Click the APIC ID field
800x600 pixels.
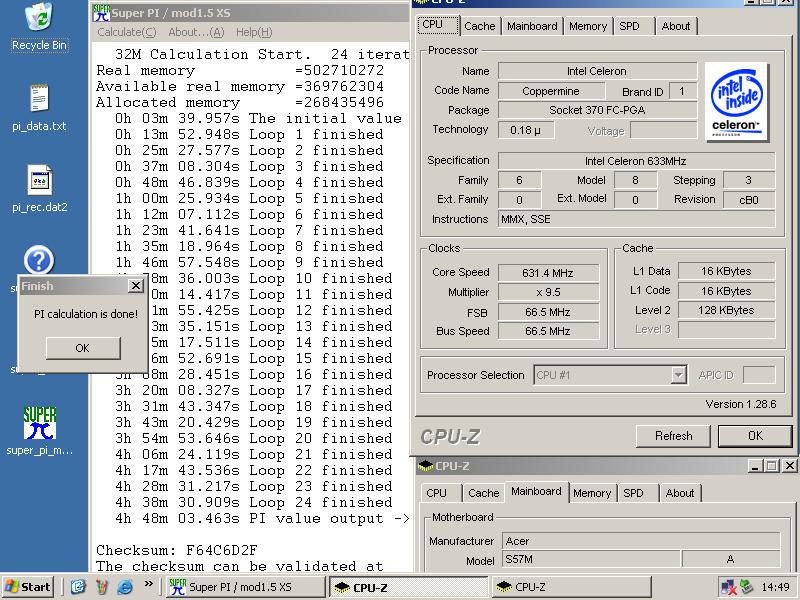pyautogui.click(x=759, y=375)
